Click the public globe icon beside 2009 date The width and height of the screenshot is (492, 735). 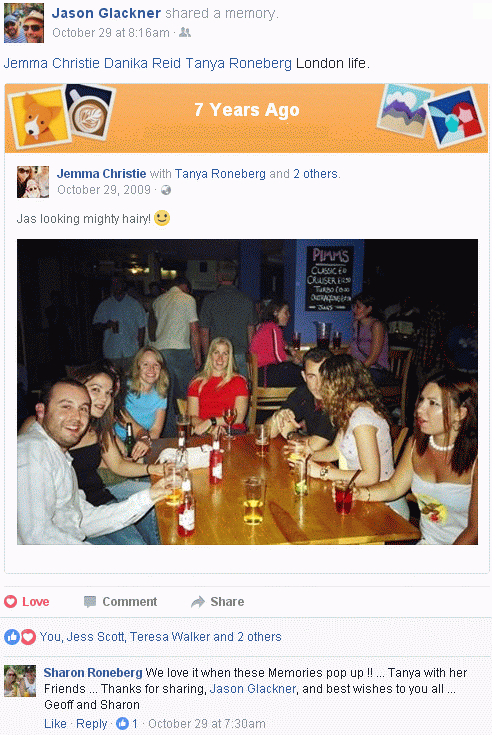166,190
